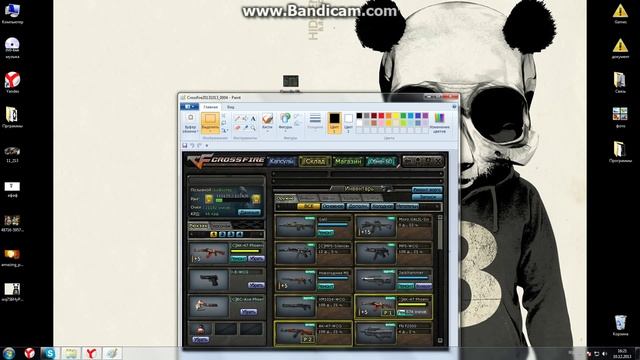
Task: Select the фото desktop icon
Action: [620, 117]
